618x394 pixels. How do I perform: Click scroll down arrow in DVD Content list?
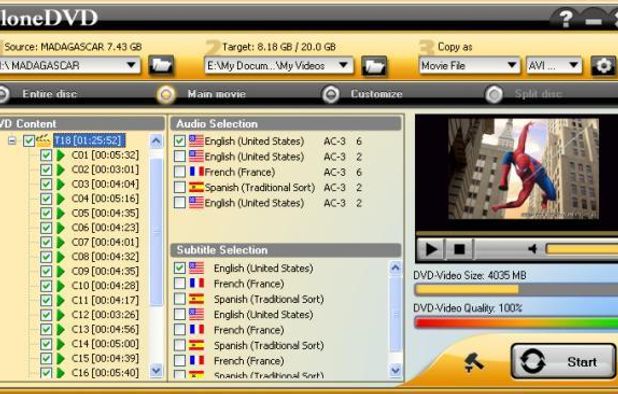pyautogui.click(x=156, y=370)
